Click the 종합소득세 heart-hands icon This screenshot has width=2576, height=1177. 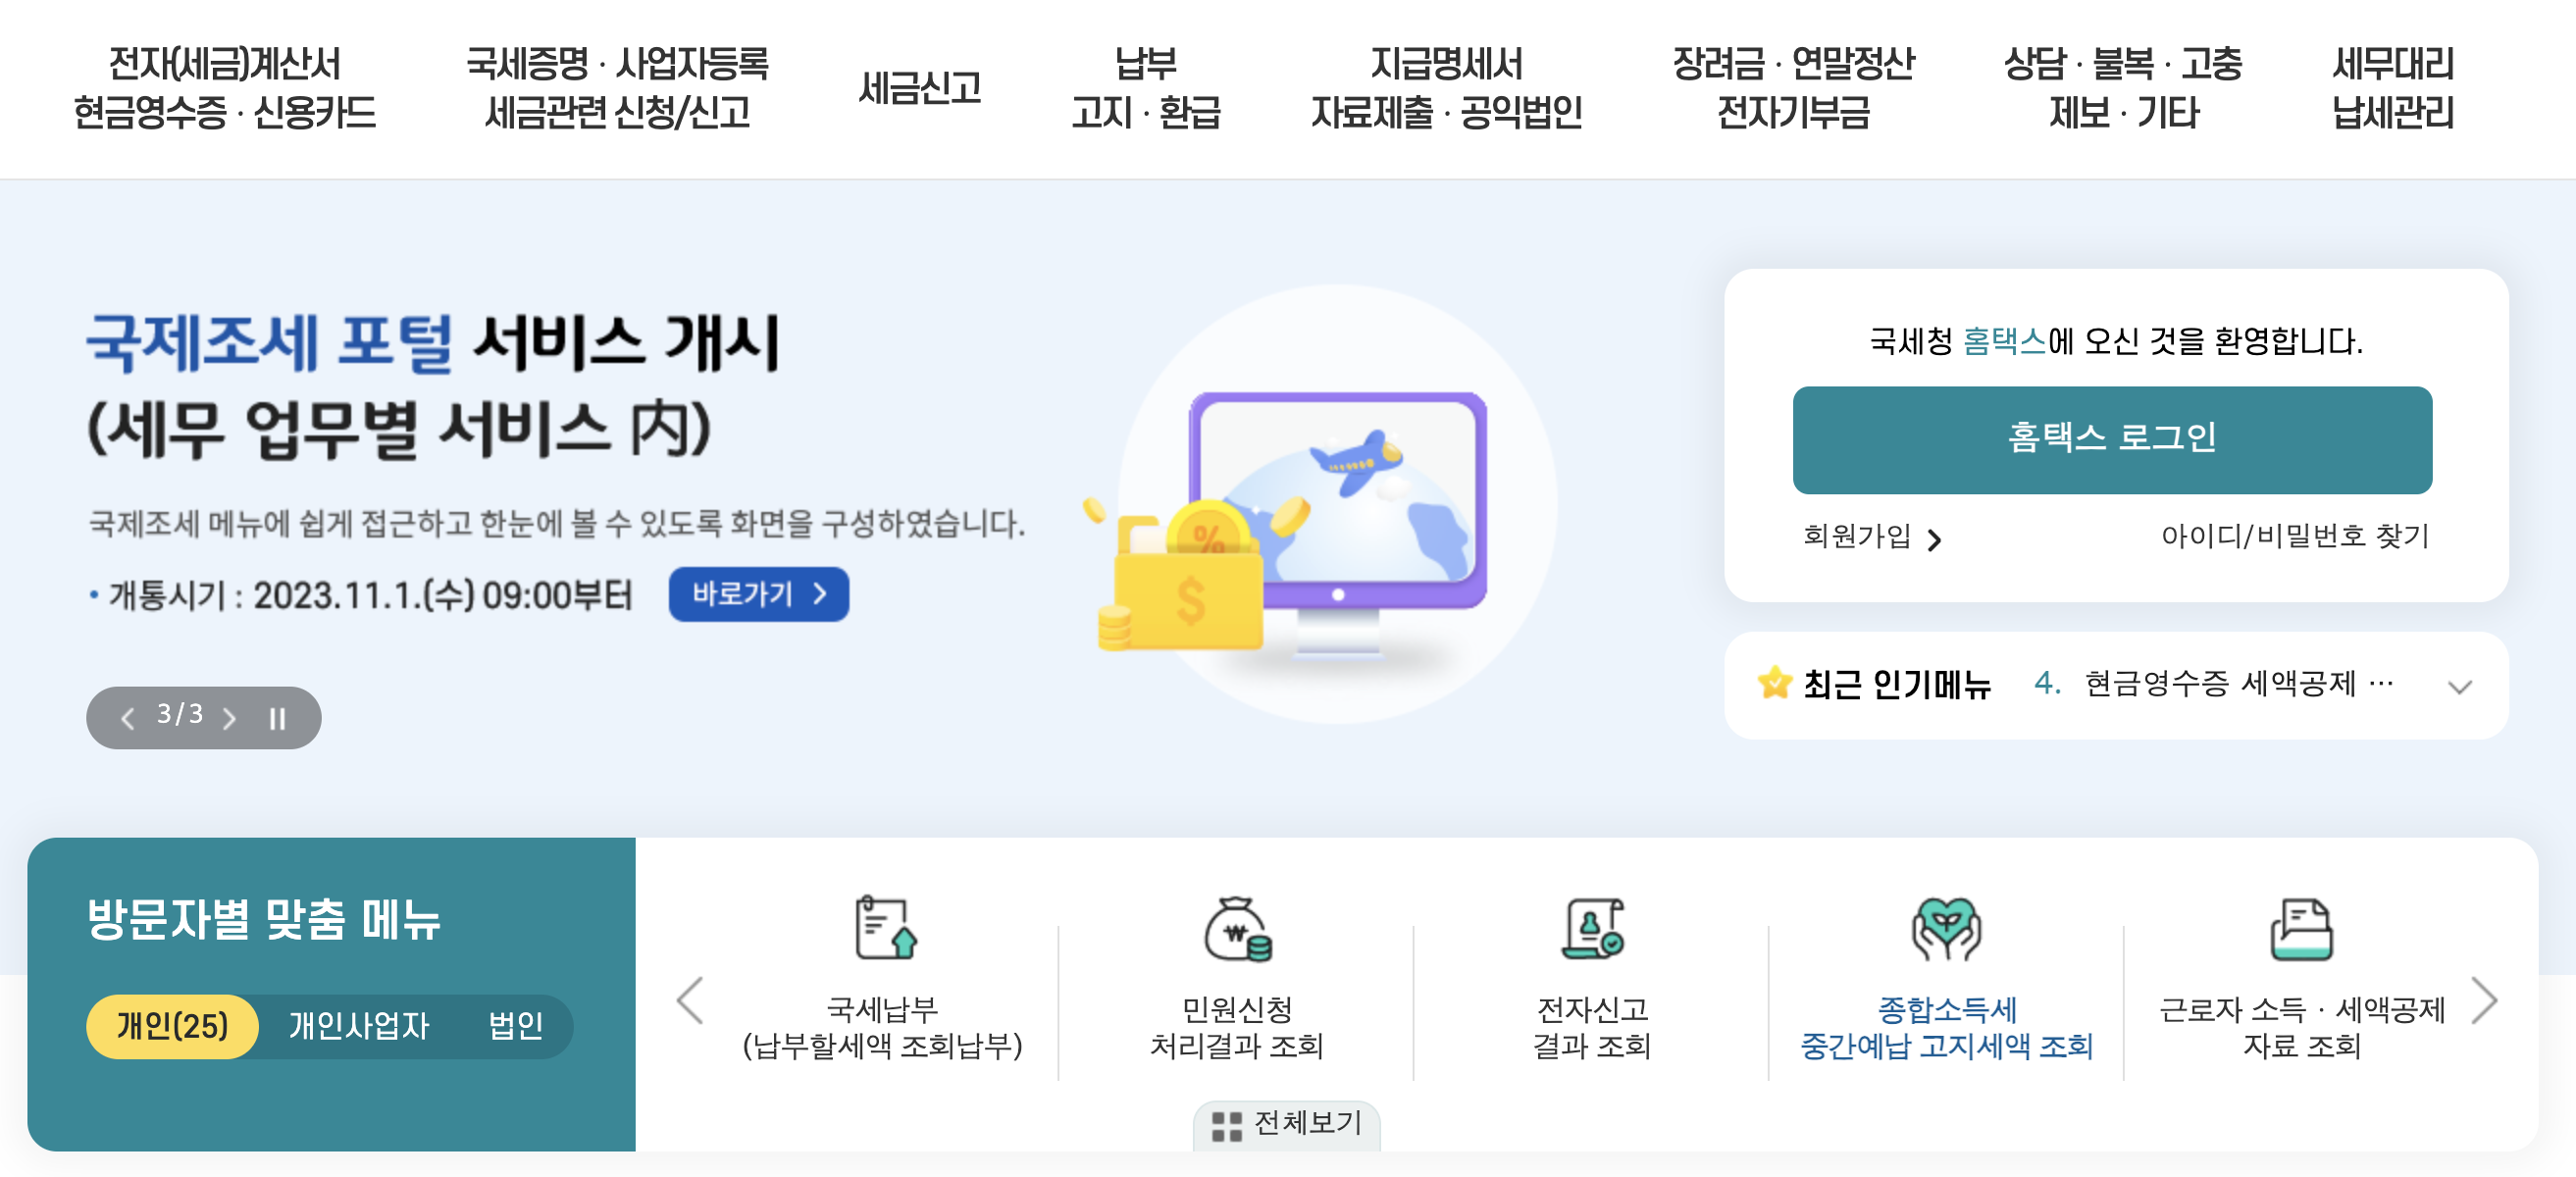[1945, 928]
